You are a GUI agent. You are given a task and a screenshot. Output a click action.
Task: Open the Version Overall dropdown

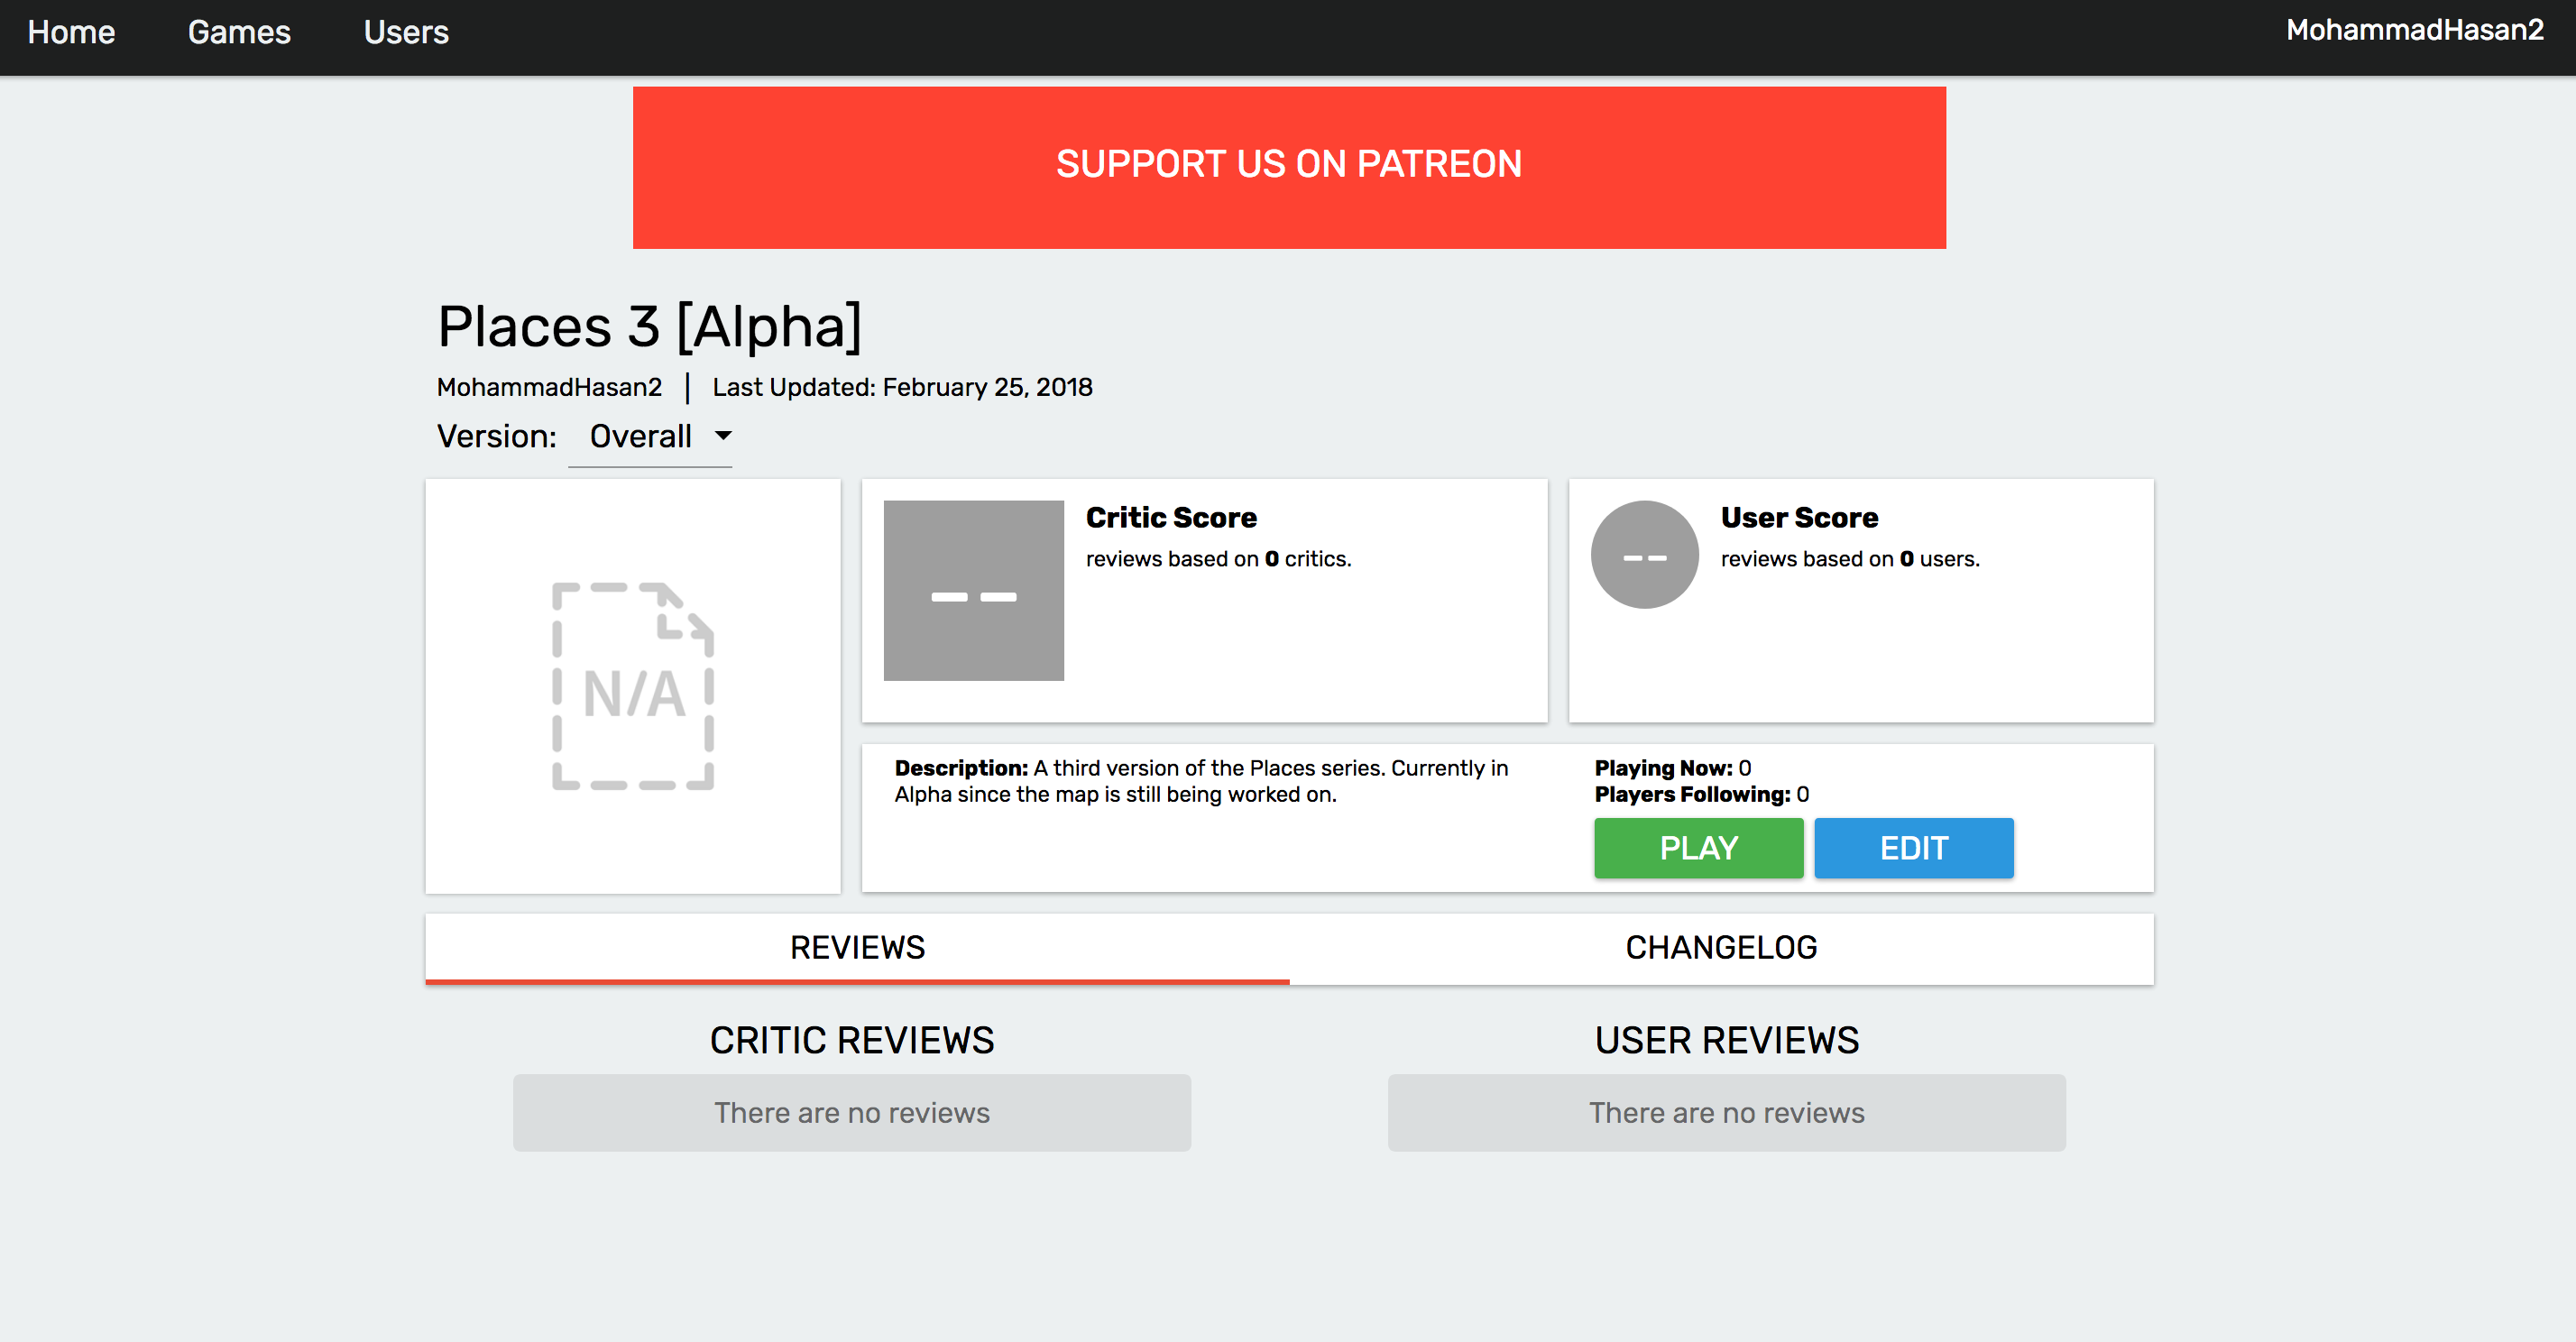[x=658, y=436]
